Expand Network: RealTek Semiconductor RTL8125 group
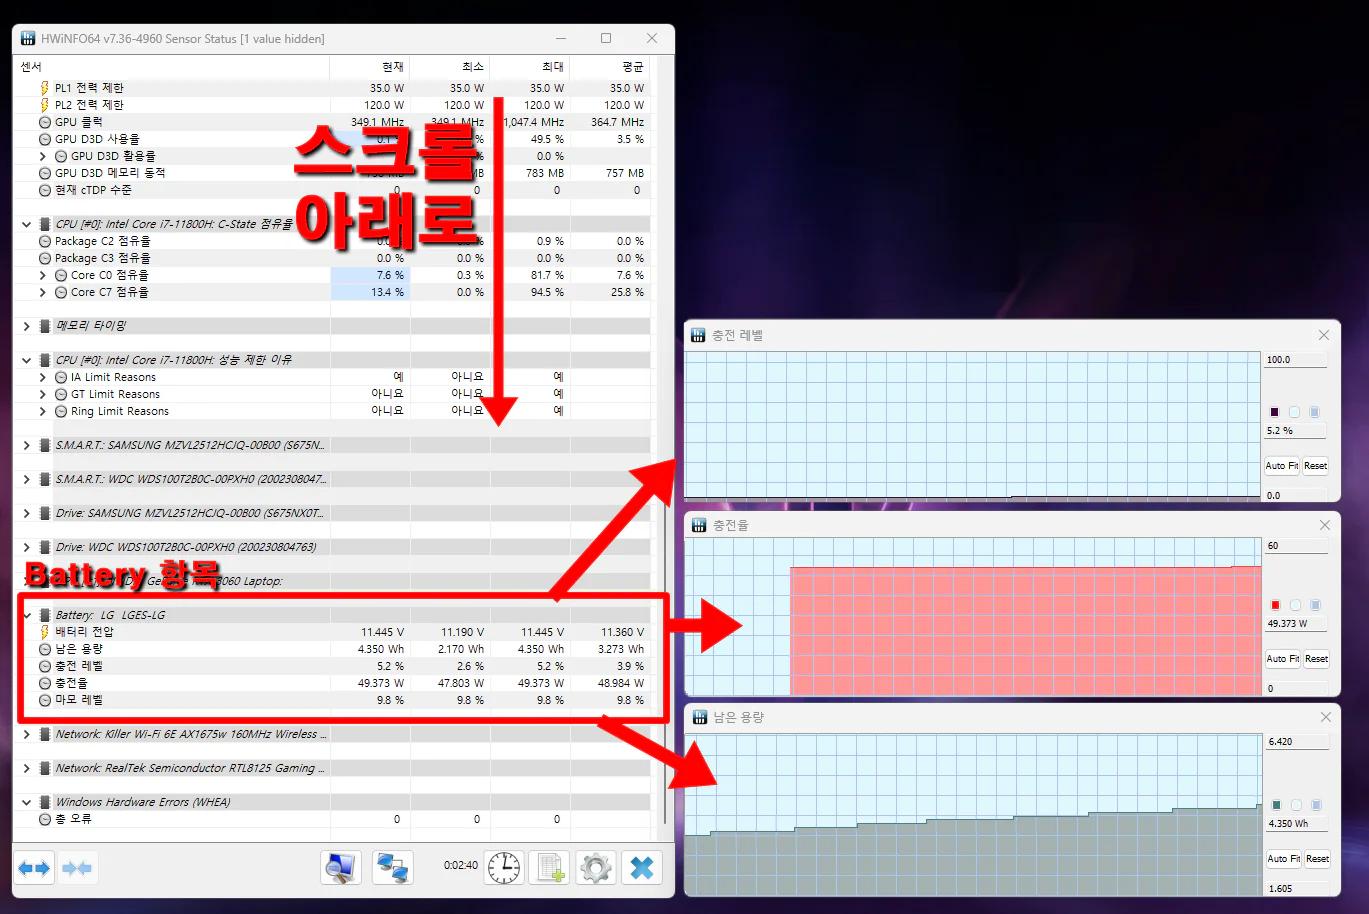1369x914 pixels. point(26,768)
